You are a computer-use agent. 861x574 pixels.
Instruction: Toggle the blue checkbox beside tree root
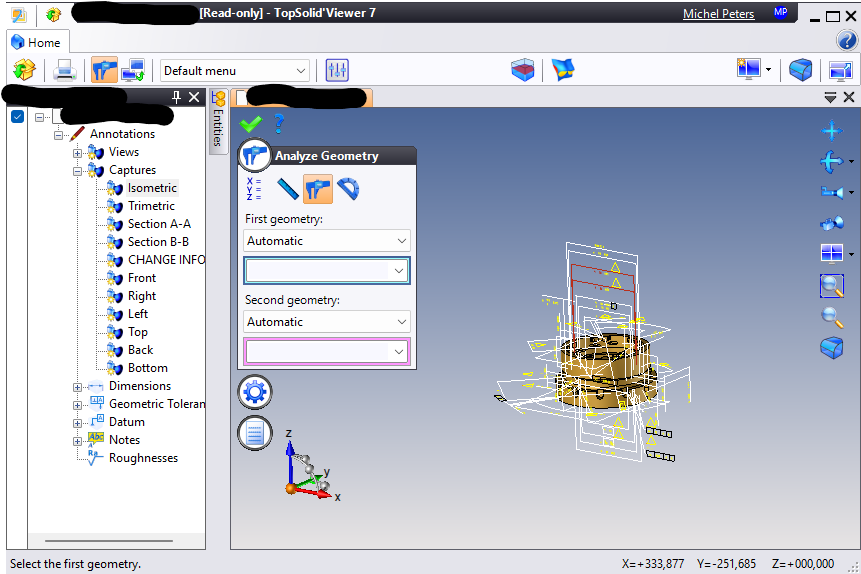pyautogui.click(x=17, y=116)
